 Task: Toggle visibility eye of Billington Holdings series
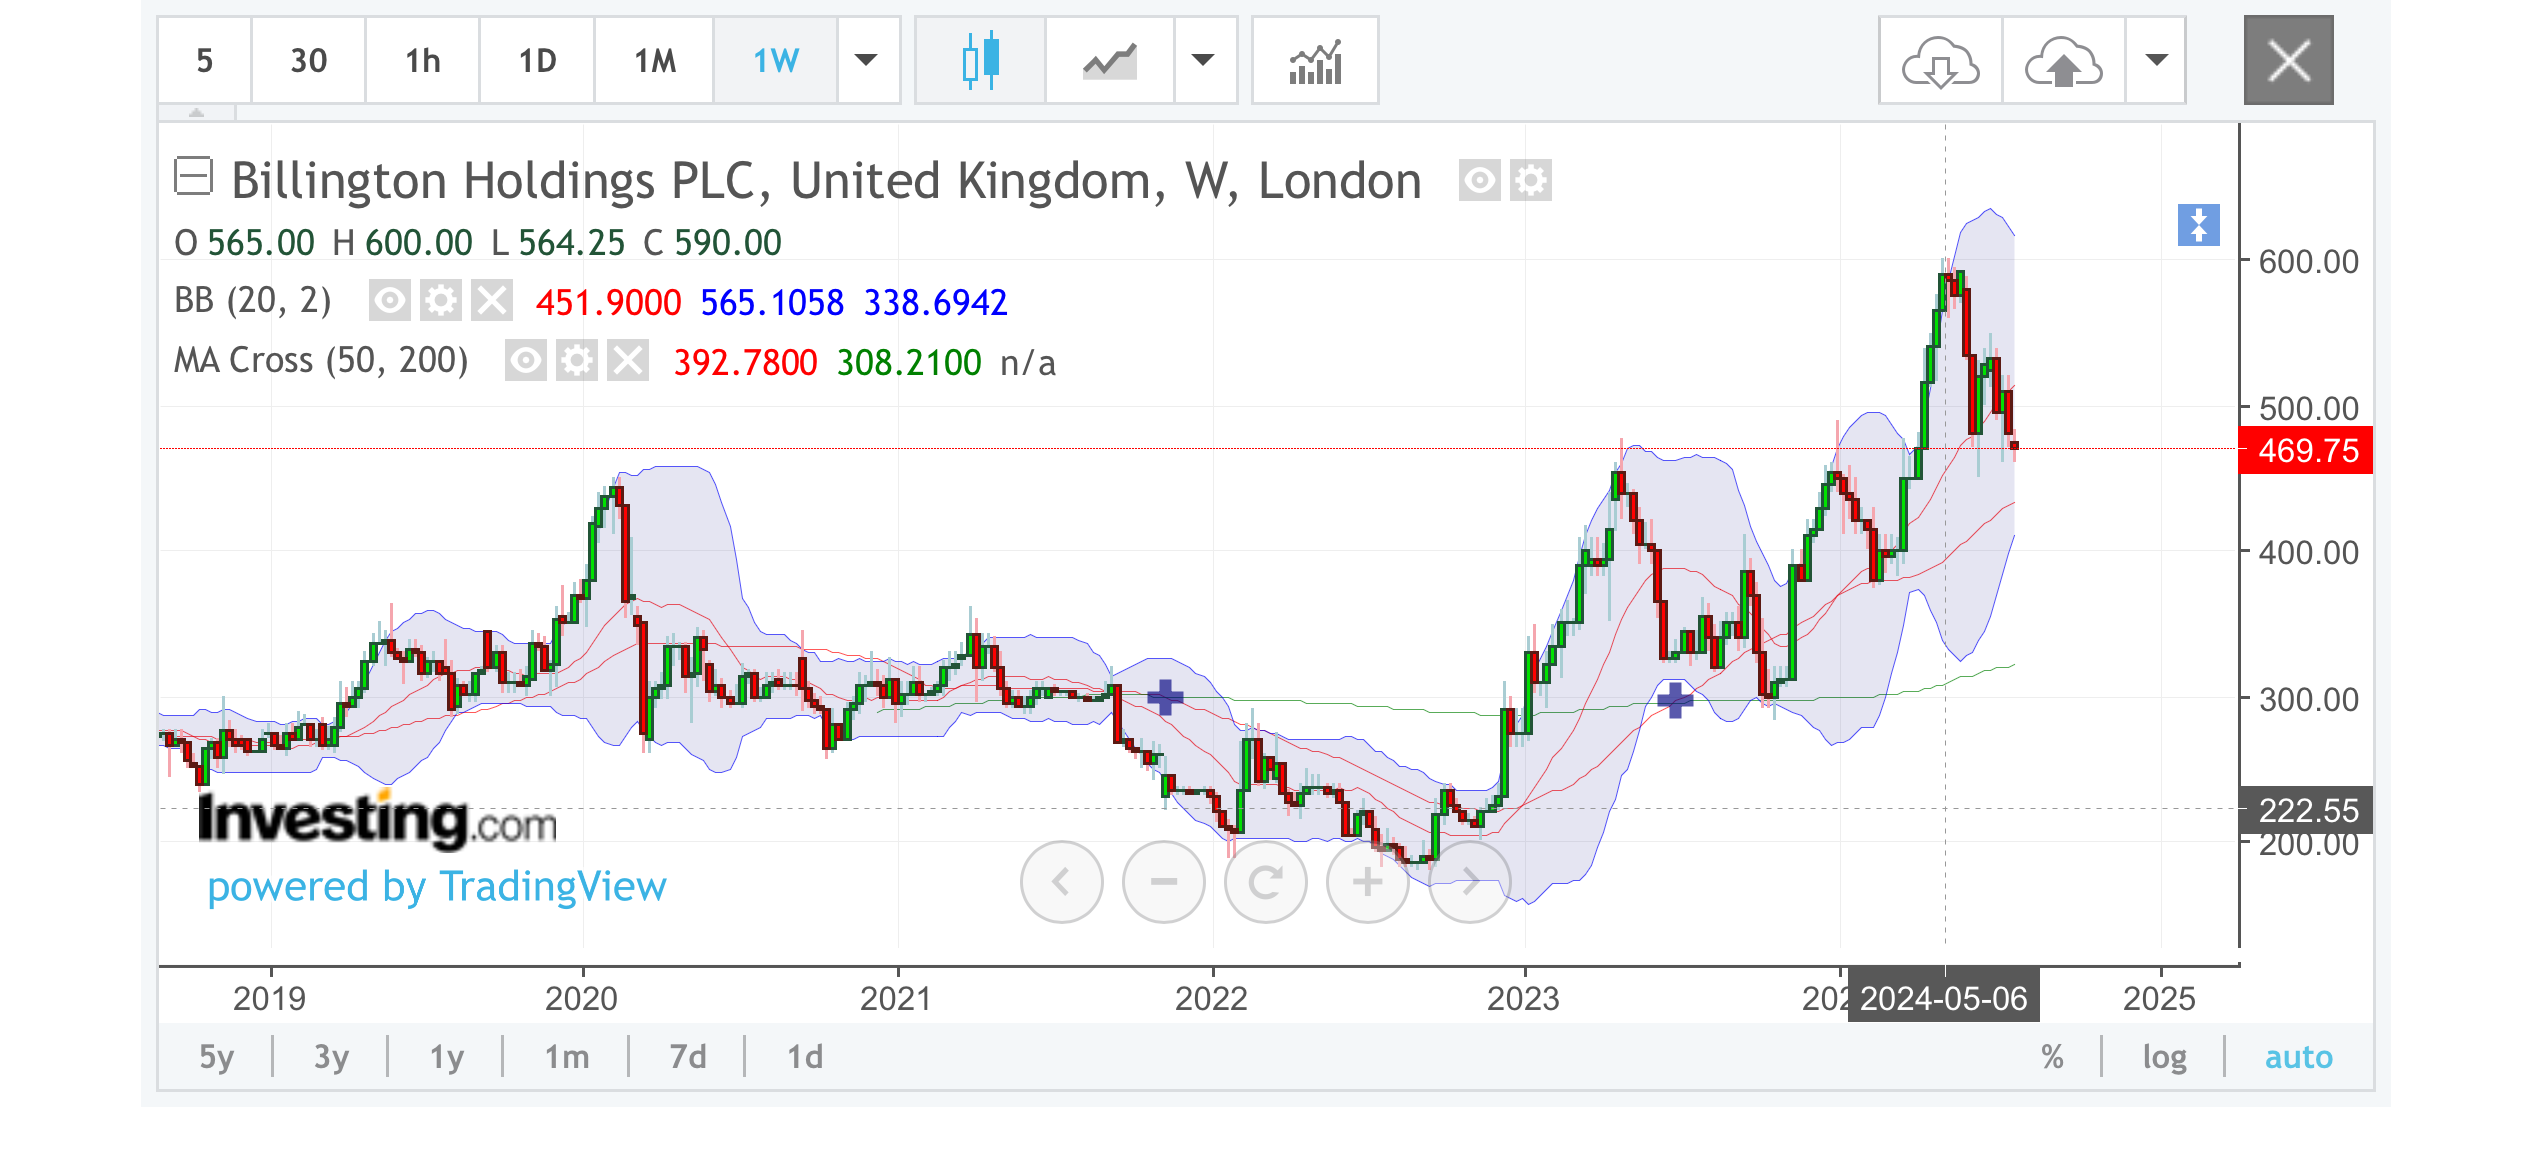[x=1479, y=181]
